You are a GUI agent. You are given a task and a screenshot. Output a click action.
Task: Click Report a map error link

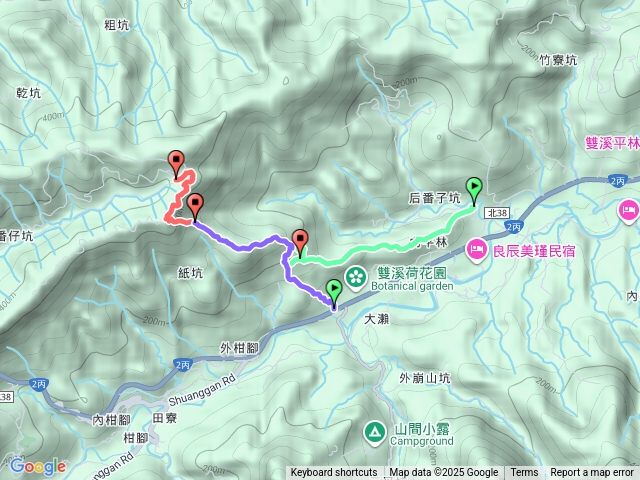[x=592, y=473]
